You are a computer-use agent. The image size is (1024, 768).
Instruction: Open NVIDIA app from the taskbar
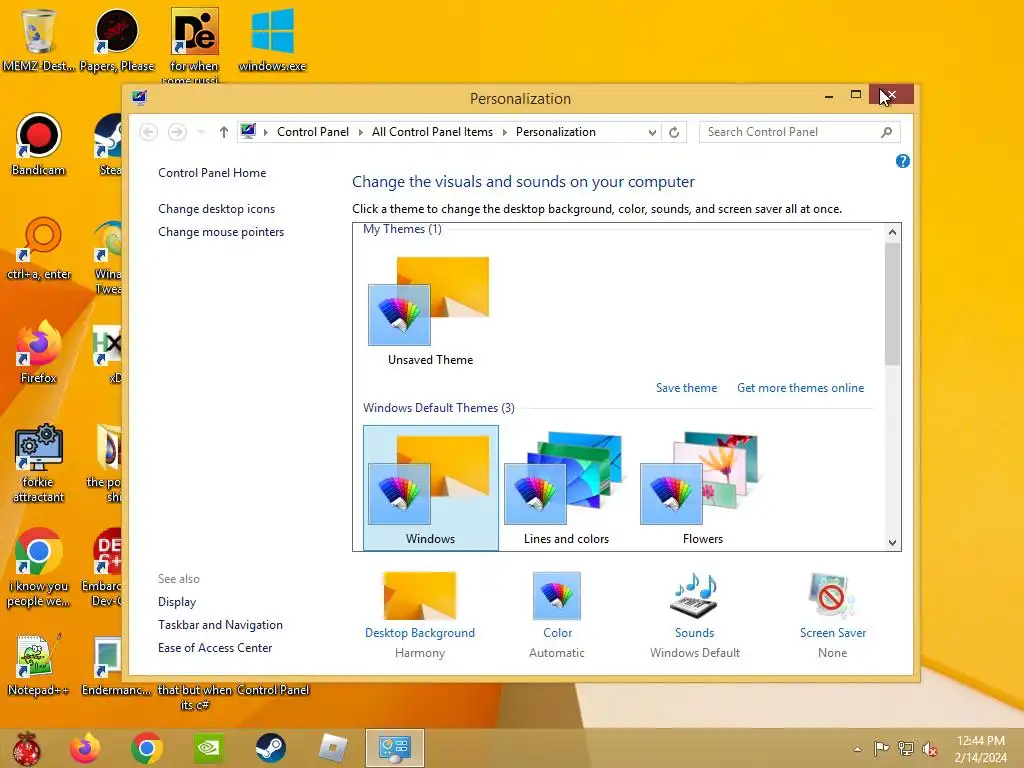coord(208,748)
